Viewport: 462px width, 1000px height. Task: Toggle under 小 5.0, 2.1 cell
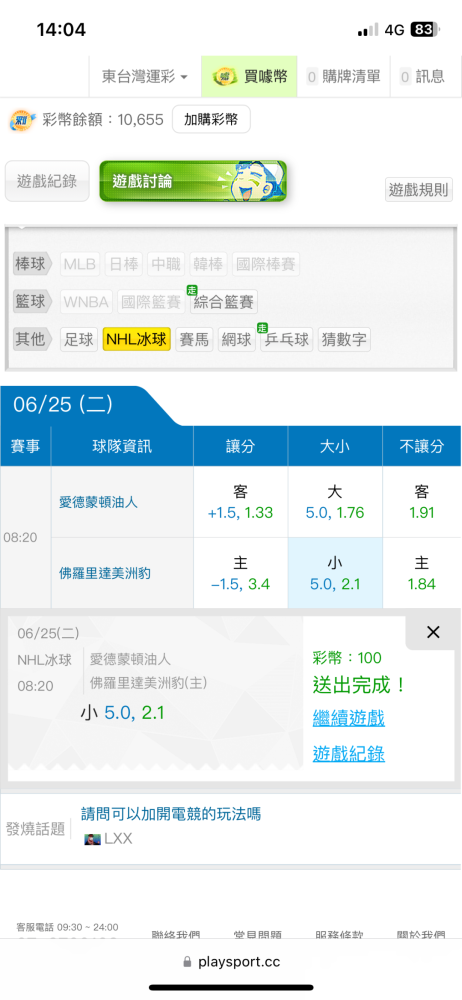(335, 573)
